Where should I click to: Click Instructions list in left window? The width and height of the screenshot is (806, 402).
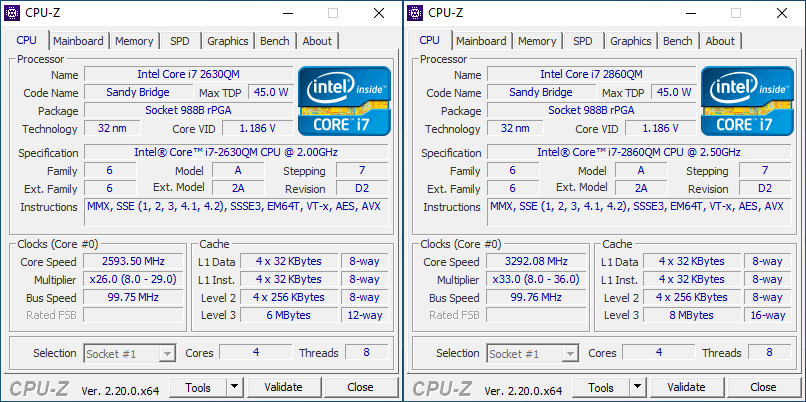pyautogui.click(x=236, y=212)
